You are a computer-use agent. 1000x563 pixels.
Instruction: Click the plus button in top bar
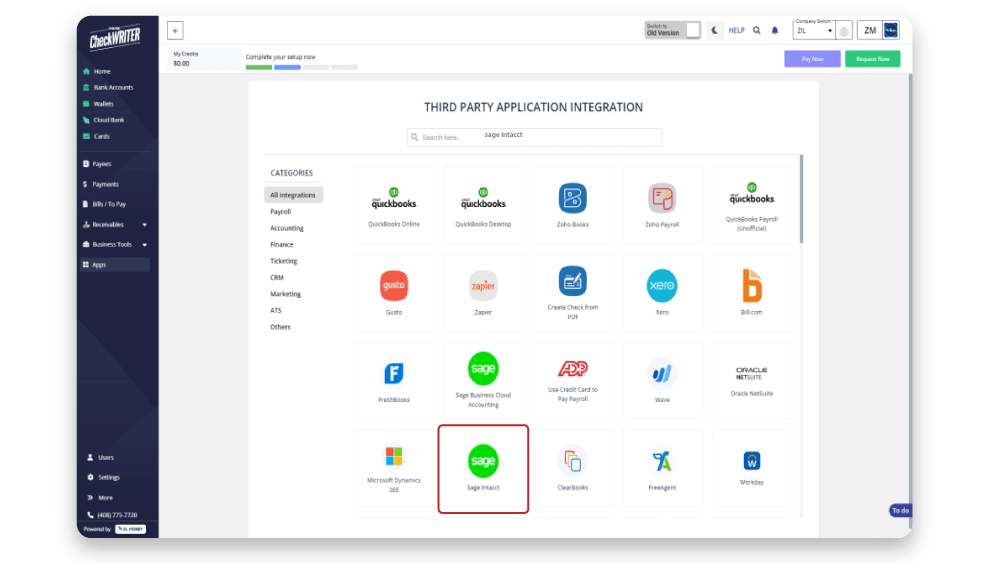pos(175,30)
